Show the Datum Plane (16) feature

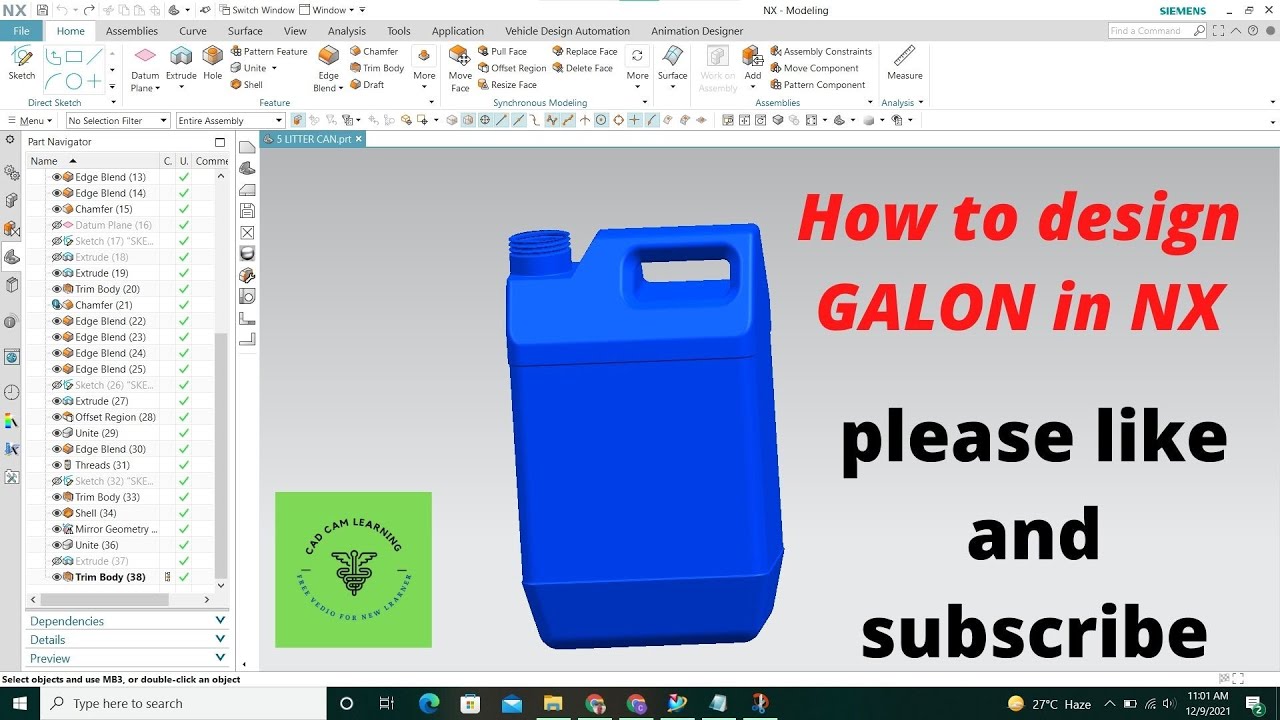pyautogui.click(x=56, y=225)
